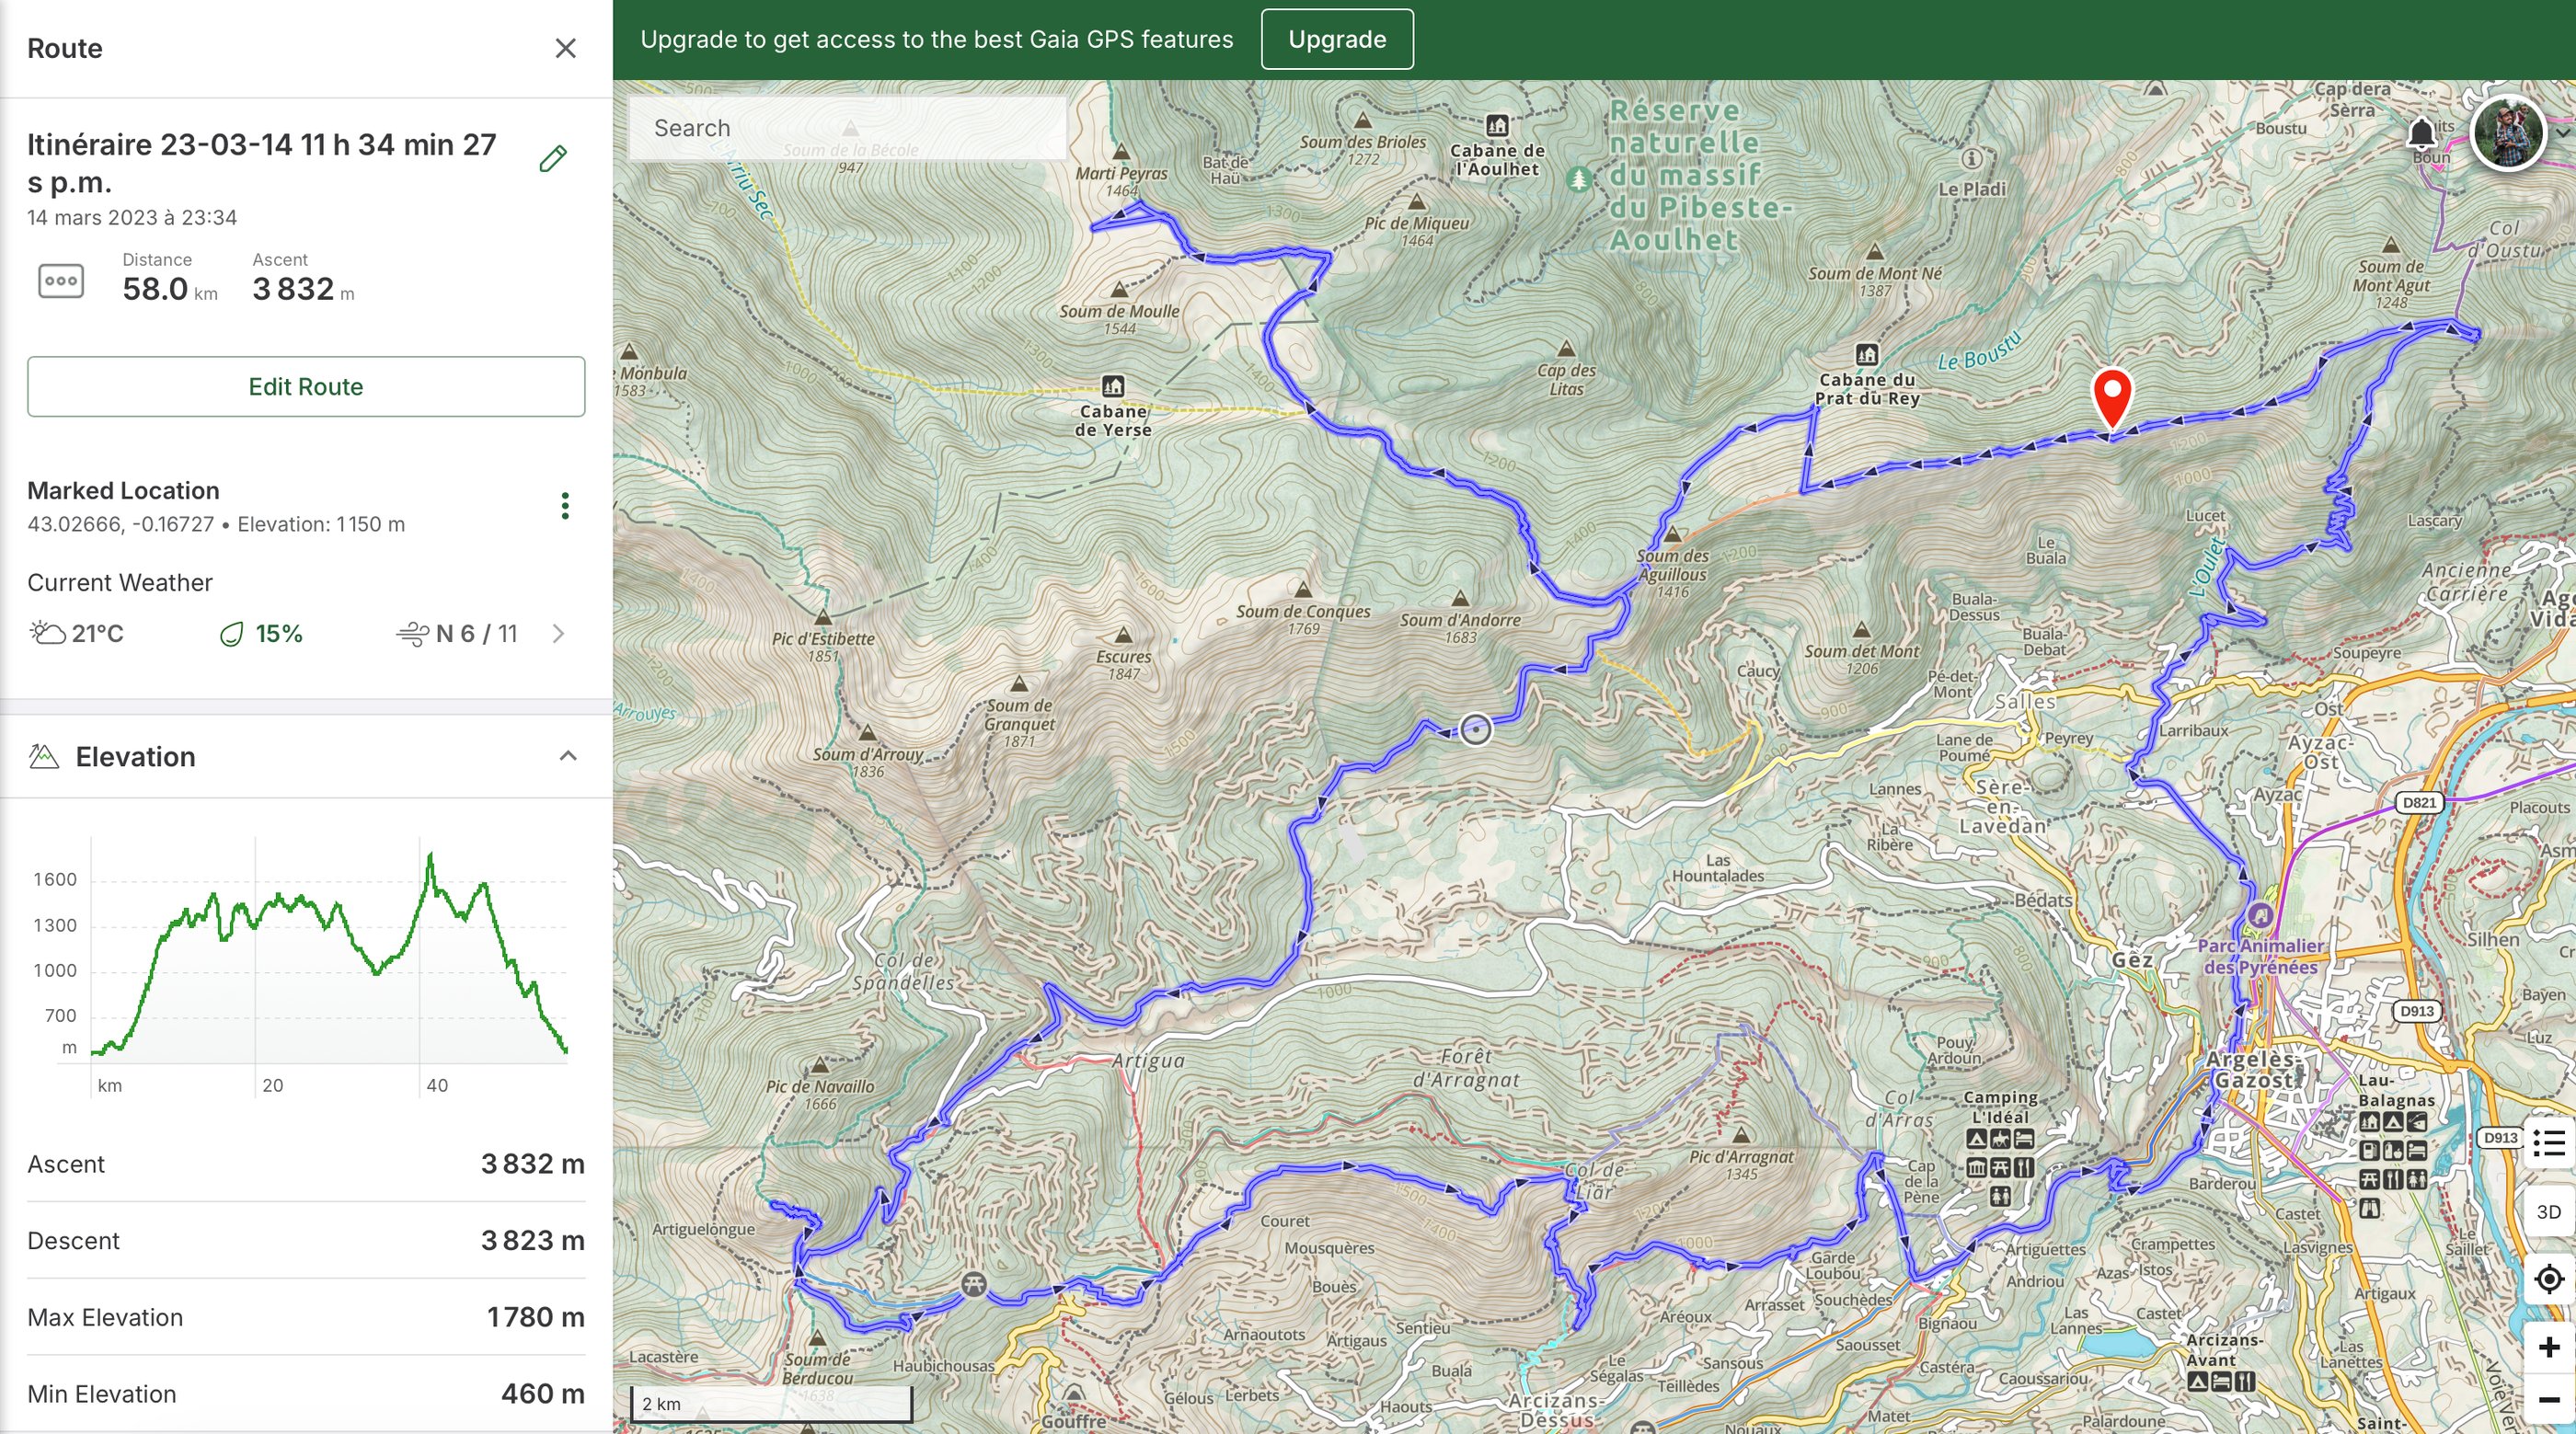Open Marked Location vertical dots menu
This screenshot has height=1434, width=2576.
[565, 506]
